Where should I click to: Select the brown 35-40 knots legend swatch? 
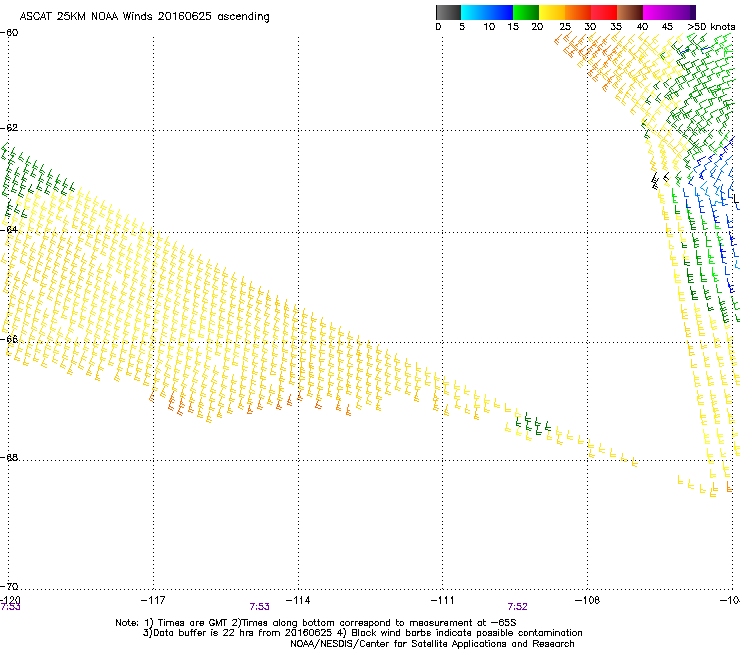[630, 12]
